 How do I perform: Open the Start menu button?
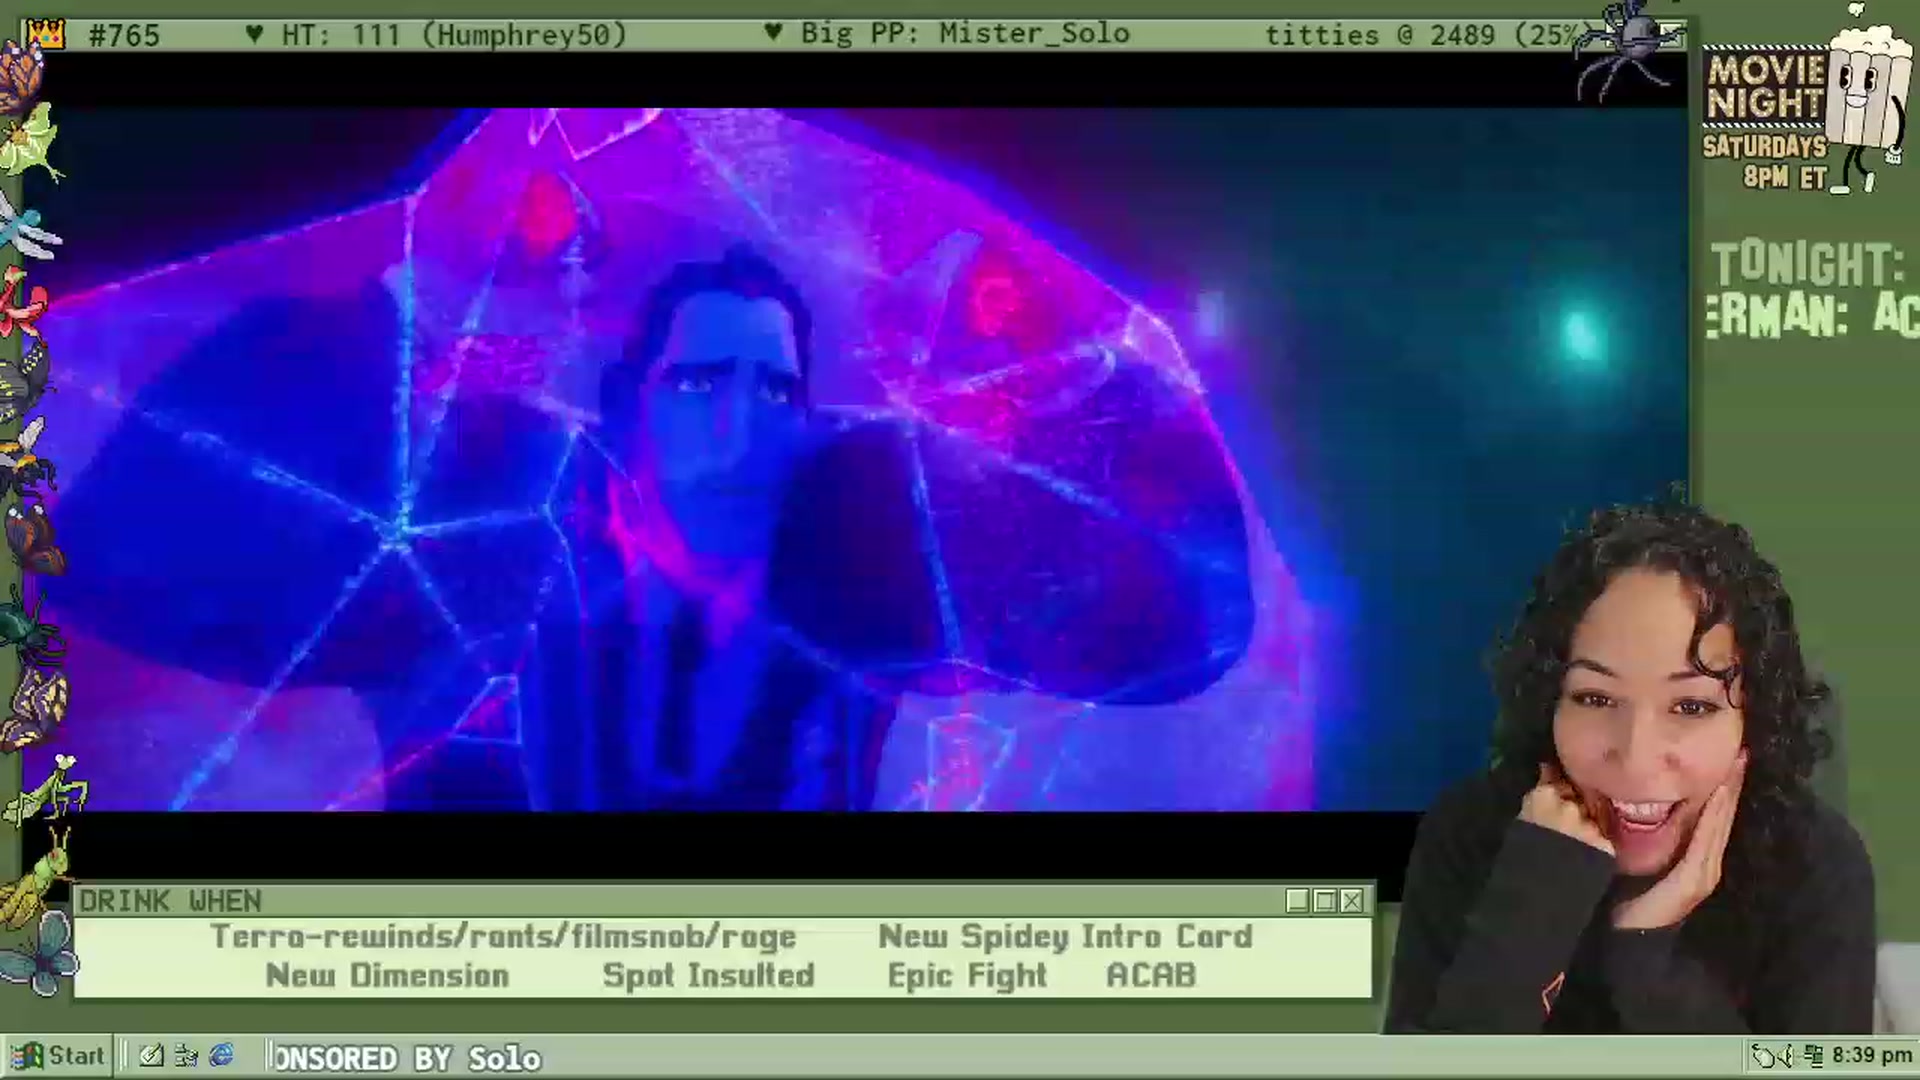(57, 1056)
